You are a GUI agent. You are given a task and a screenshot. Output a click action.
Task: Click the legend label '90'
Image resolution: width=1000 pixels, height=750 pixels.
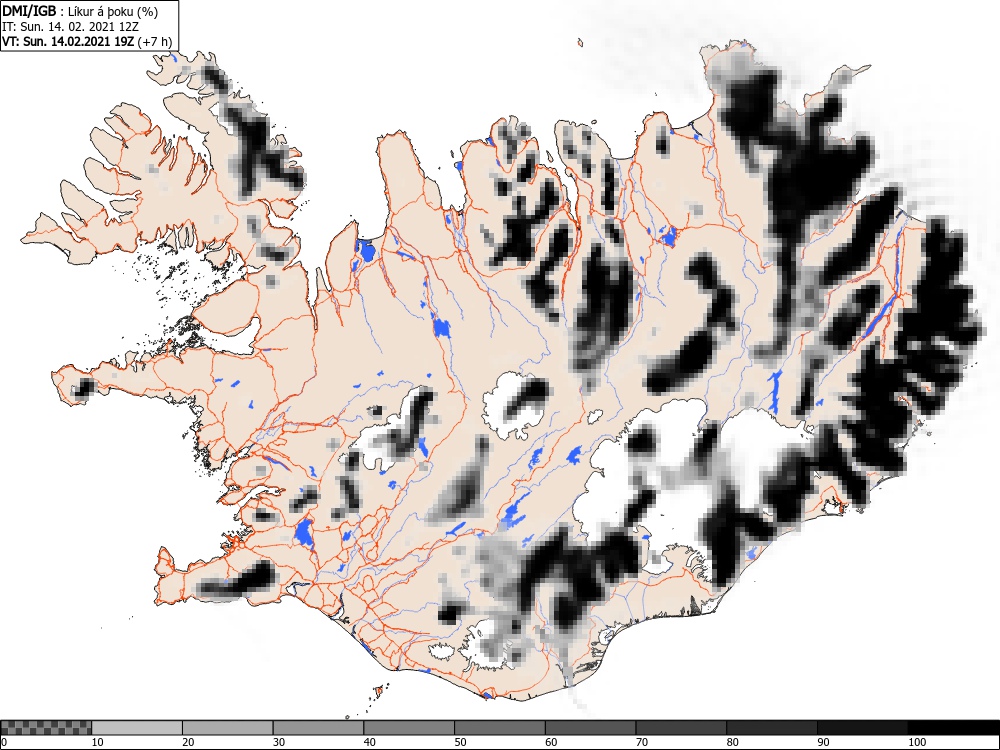823,742
